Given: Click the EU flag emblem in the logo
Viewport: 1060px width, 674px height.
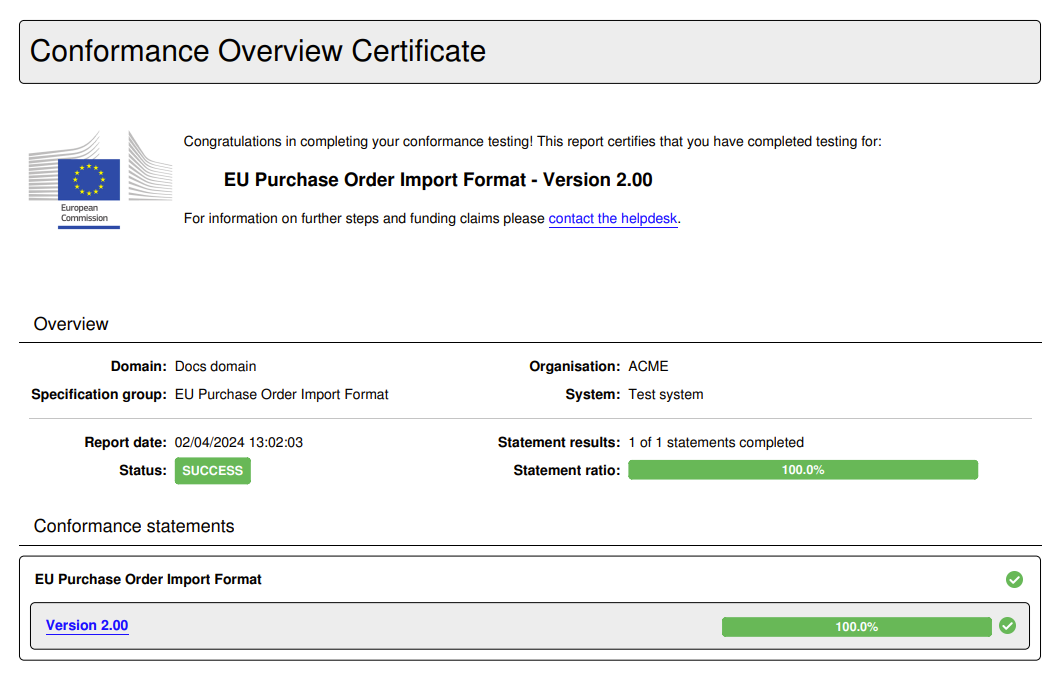Looking at the screenshot, I should pos(90,180).
